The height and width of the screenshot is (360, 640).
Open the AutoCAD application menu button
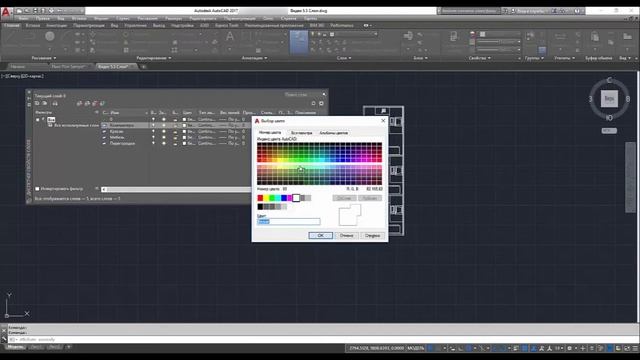click(x=6, y=12)
